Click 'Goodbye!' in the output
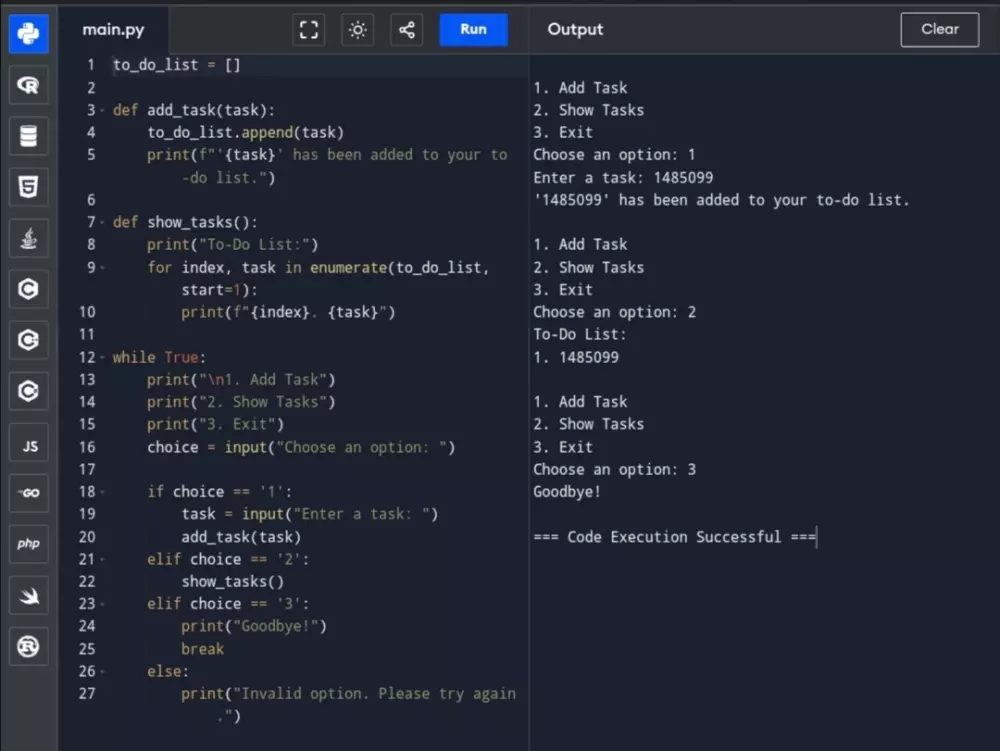Image resolution: width=1000 pixels, height=751 pixels. [567, 492]
